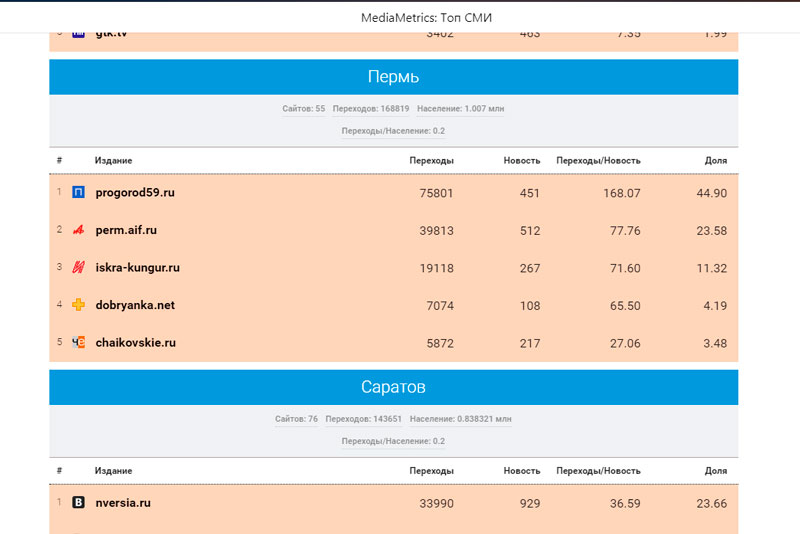Select the Саратов city header
The height and width of the screenshot is (534, 800).
393,387
